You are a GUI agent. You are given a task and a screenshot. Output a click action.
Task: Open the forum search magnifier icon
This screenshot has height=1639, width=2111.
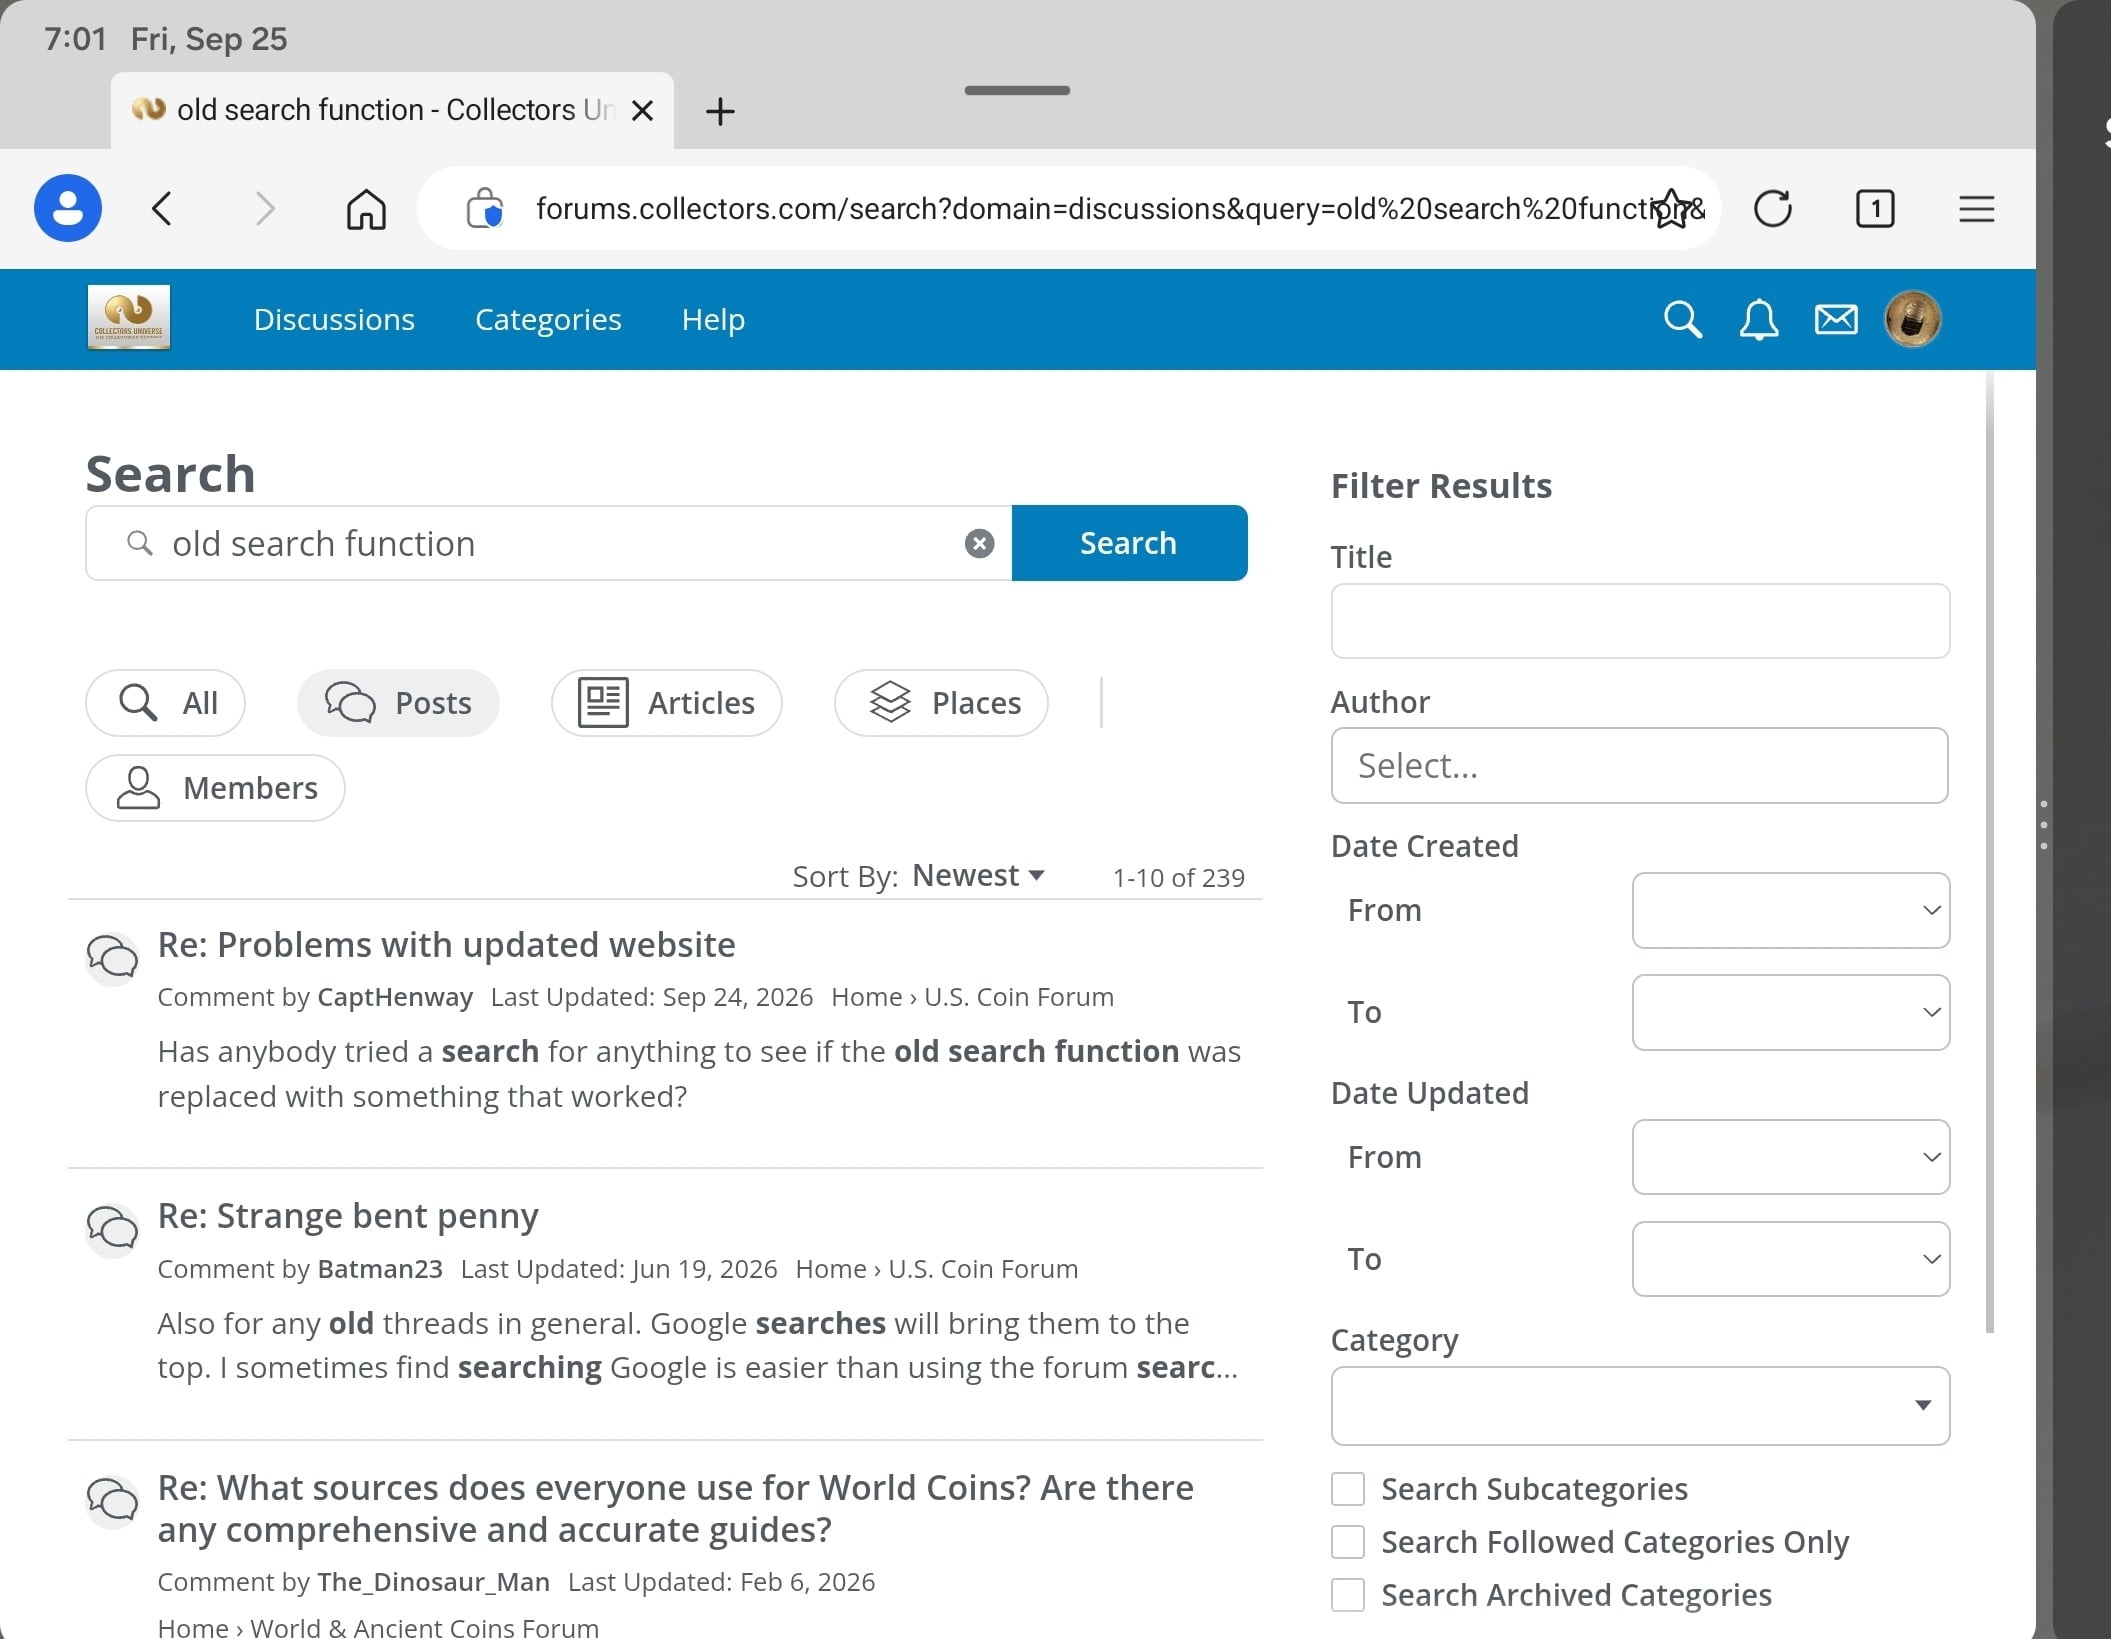point(1682,320)
